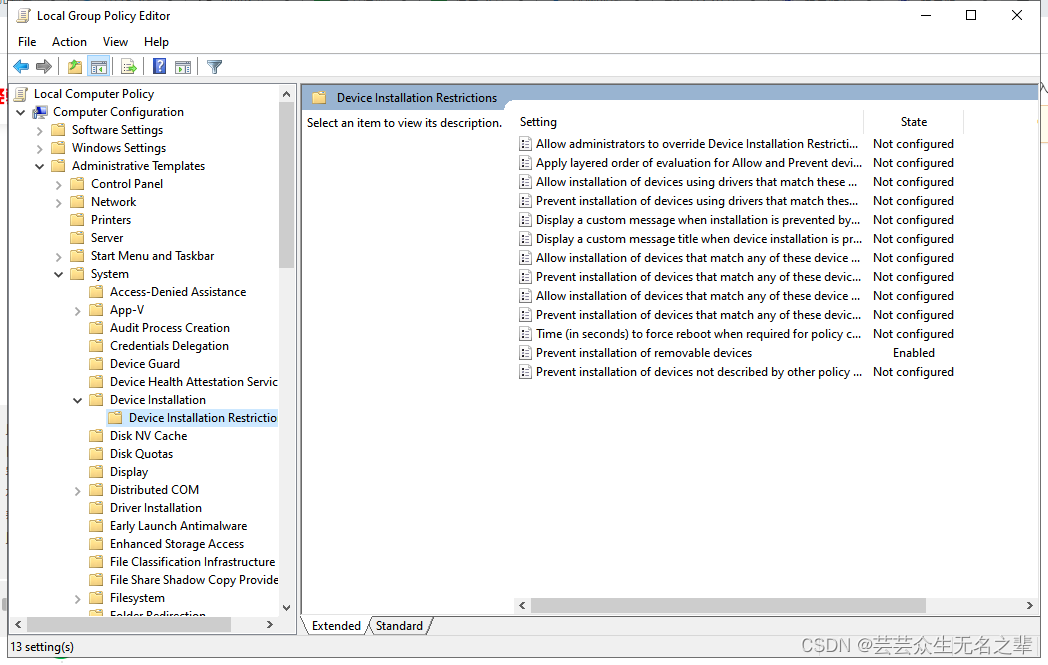Open the File menu

[x=27, y=42]
